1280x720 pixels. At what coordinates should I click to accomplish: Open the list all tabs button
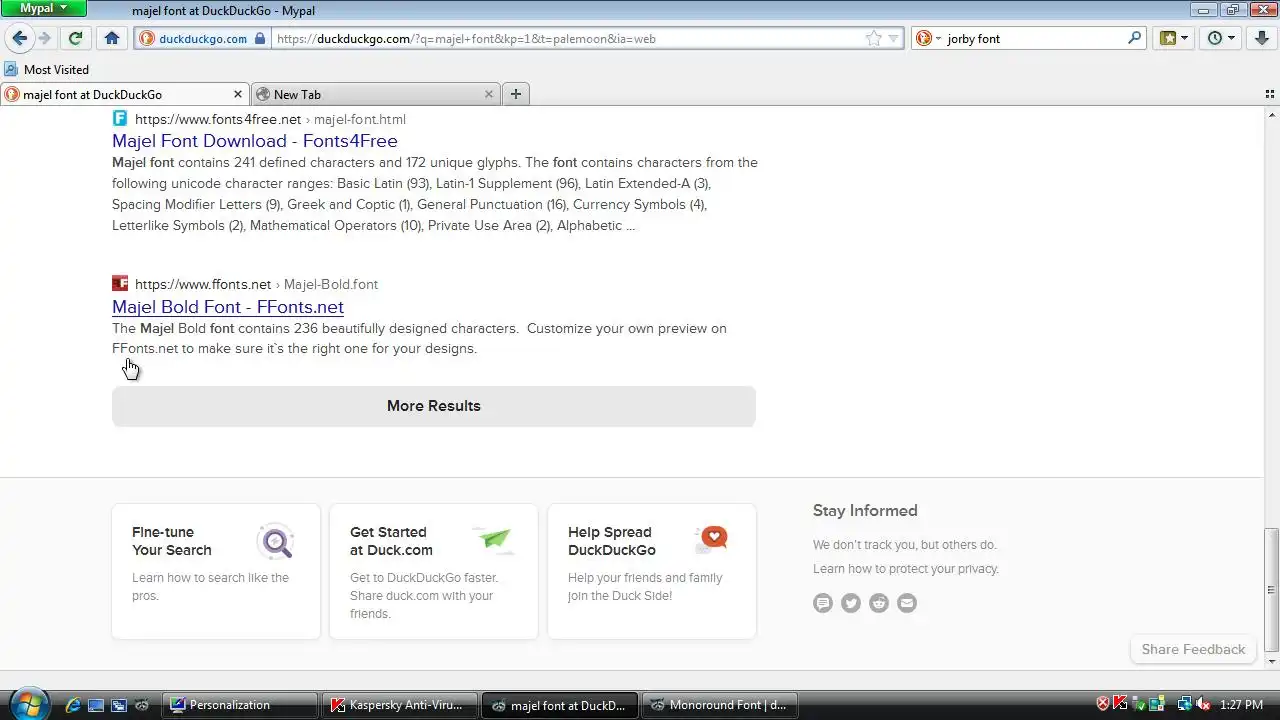pyautogui.click(x=1270, y=94)
